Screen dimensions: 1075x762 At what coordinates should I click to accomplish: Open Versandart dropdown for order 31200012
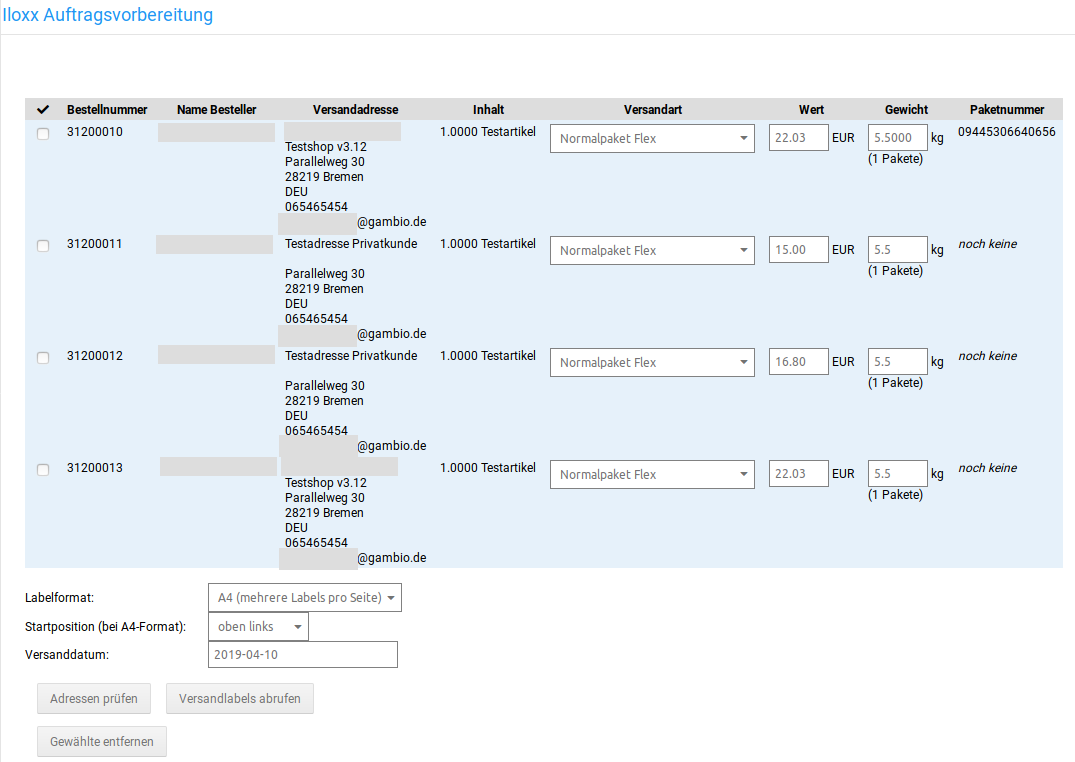click(652, 363)
